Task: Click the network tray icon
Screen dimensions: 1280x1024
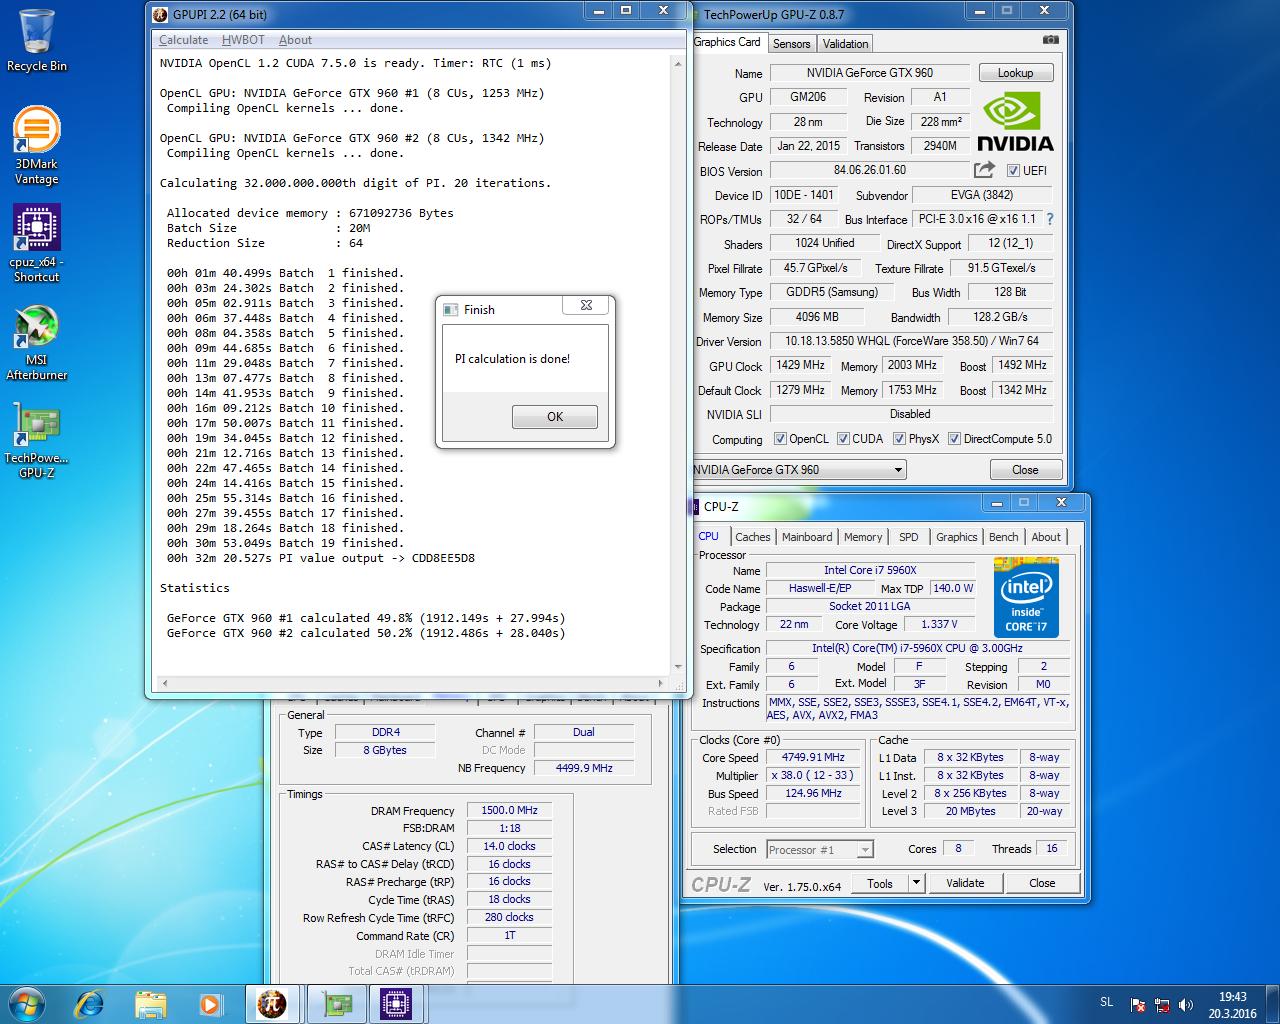Action: pyautogui.click(x=1162, y=1005)
